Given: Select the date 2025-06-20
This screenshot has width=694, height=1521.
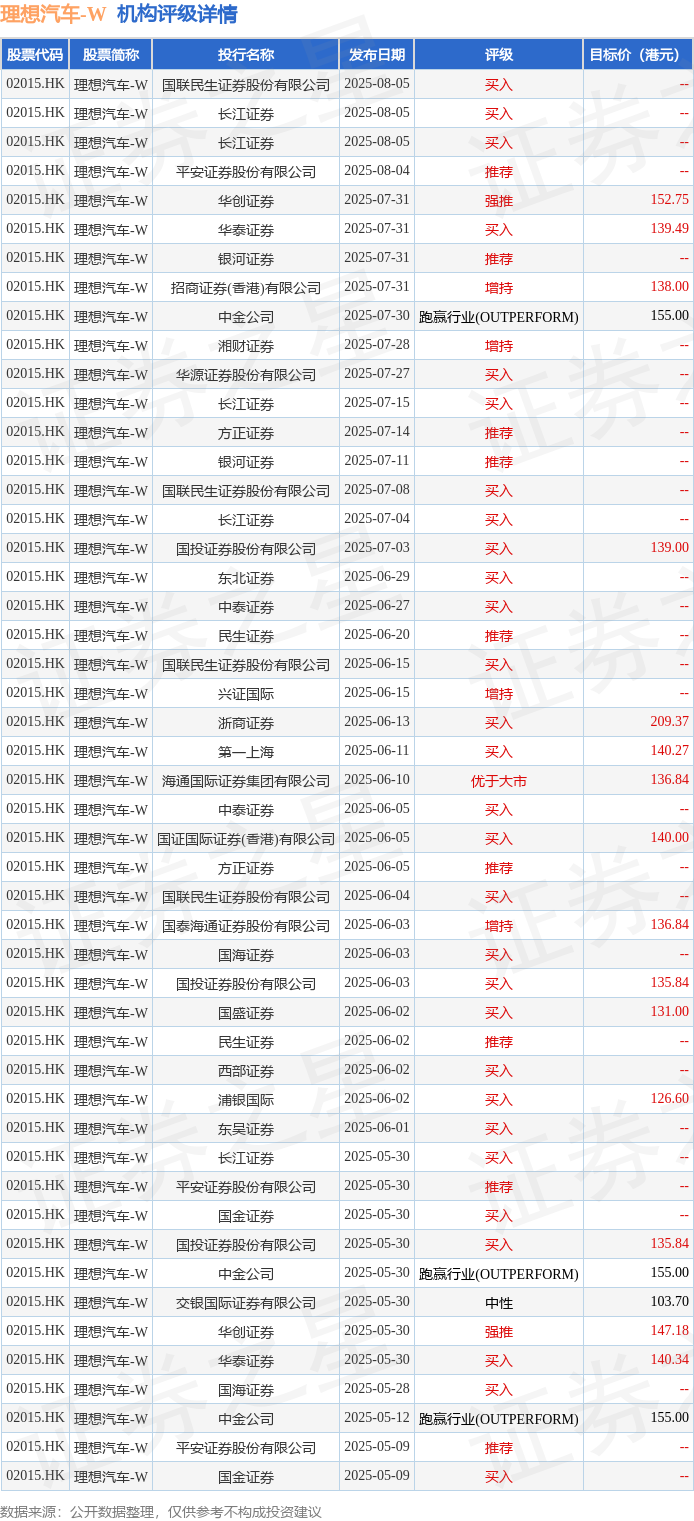Looking at the screenshot, I should 377,635.
